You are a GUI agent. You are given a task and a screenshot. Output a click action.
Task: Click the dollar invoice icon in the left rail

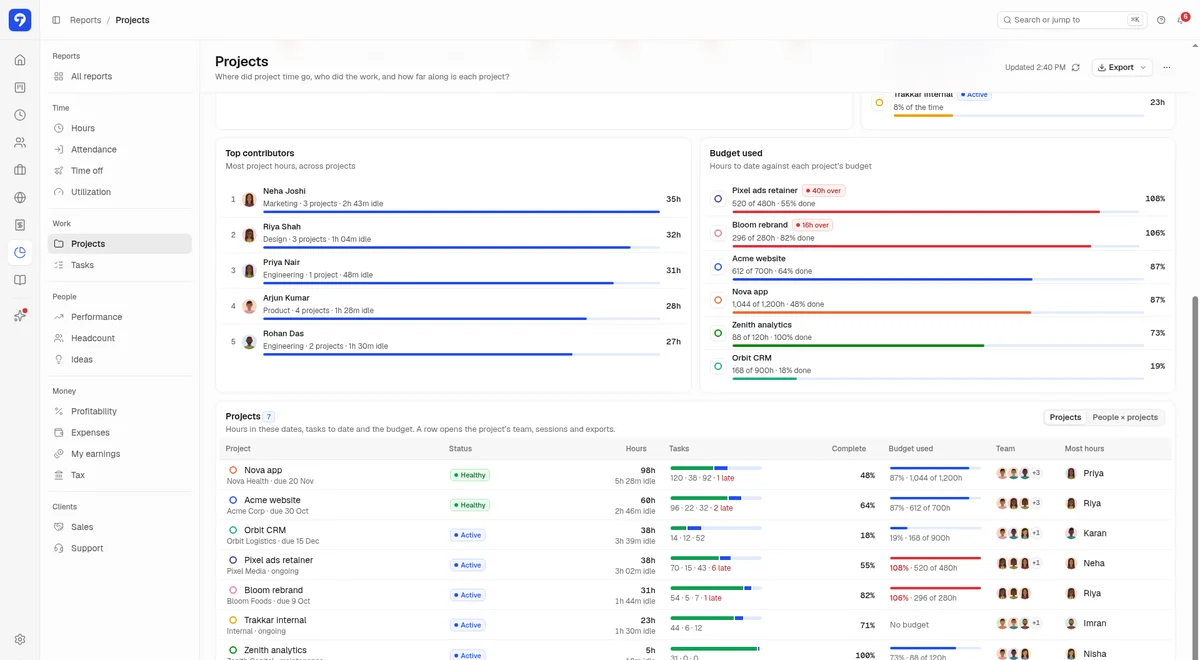[x=20, y=225]
